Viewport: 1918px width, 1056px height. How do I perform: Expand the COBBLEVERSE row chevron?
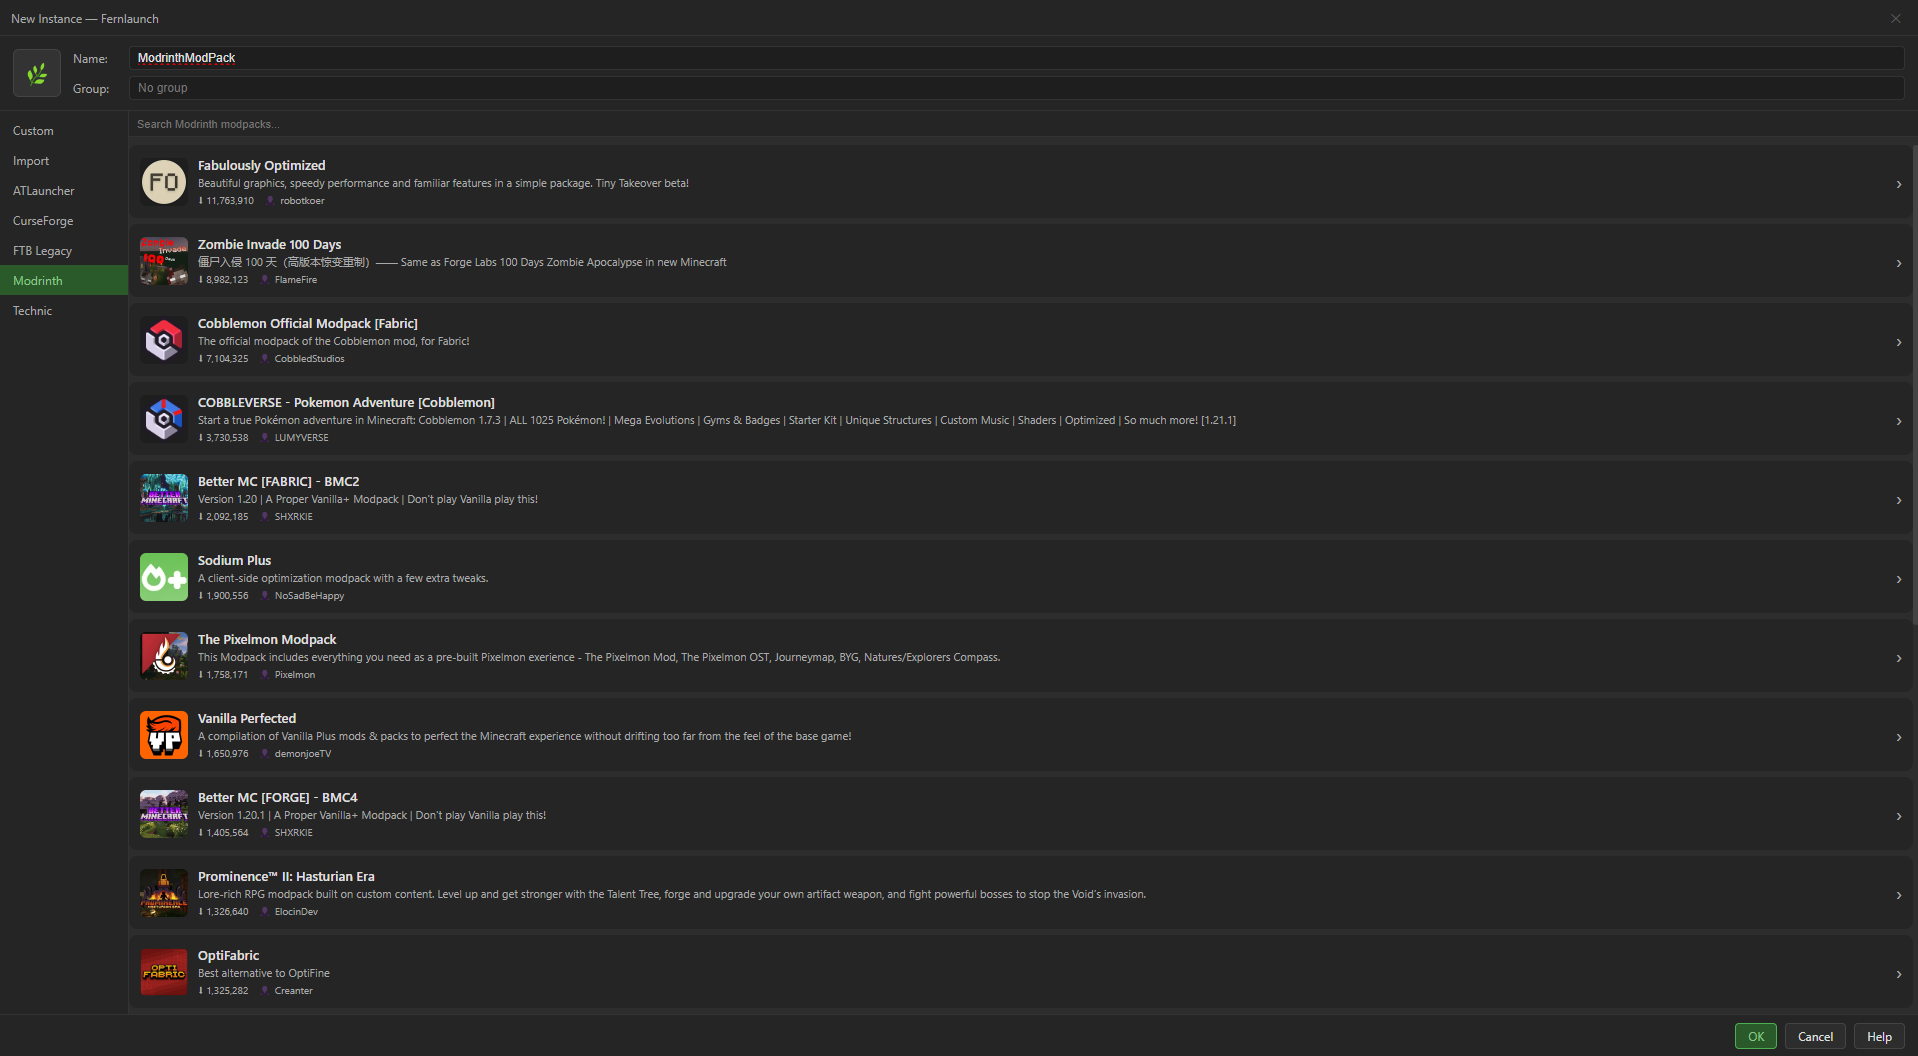click(x=1898, y=421)
